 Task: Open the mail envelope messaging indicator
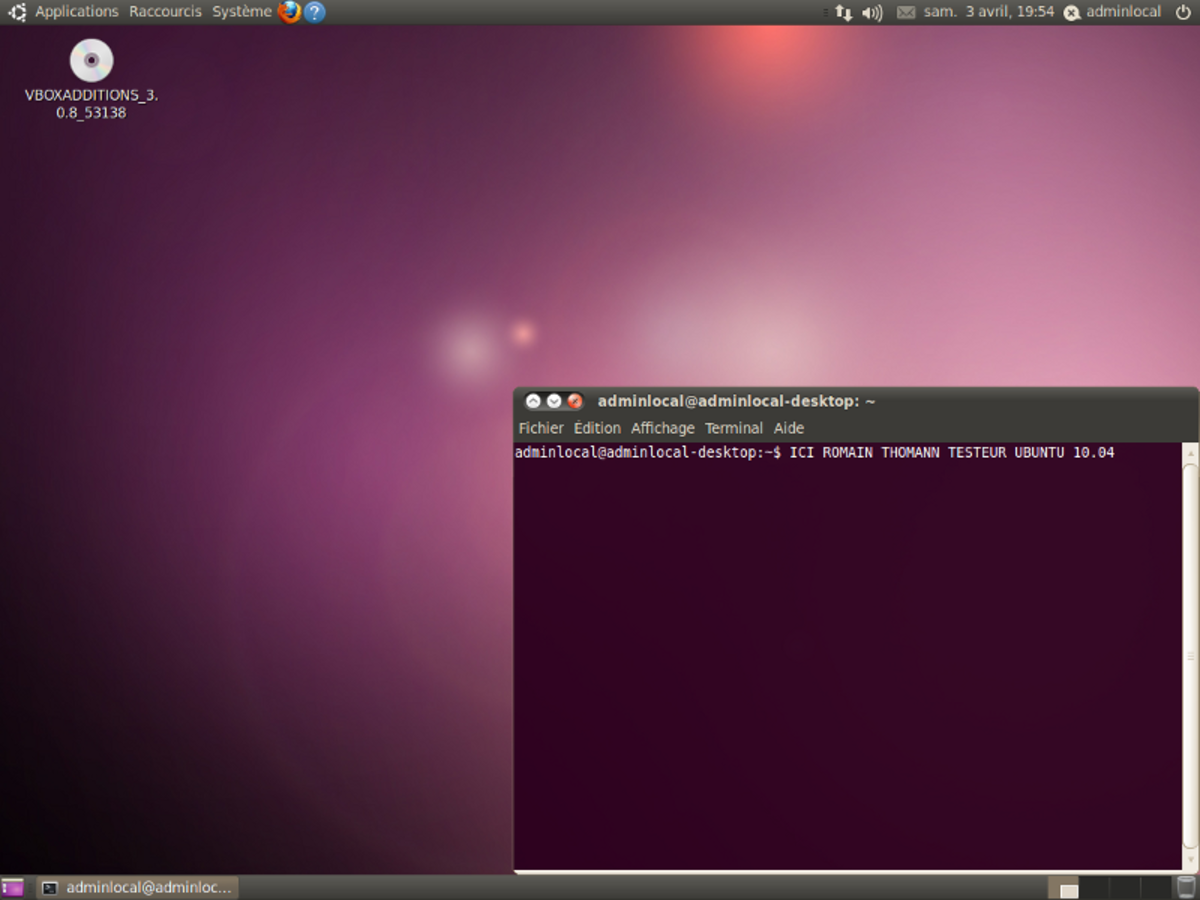tap(906, 13)
